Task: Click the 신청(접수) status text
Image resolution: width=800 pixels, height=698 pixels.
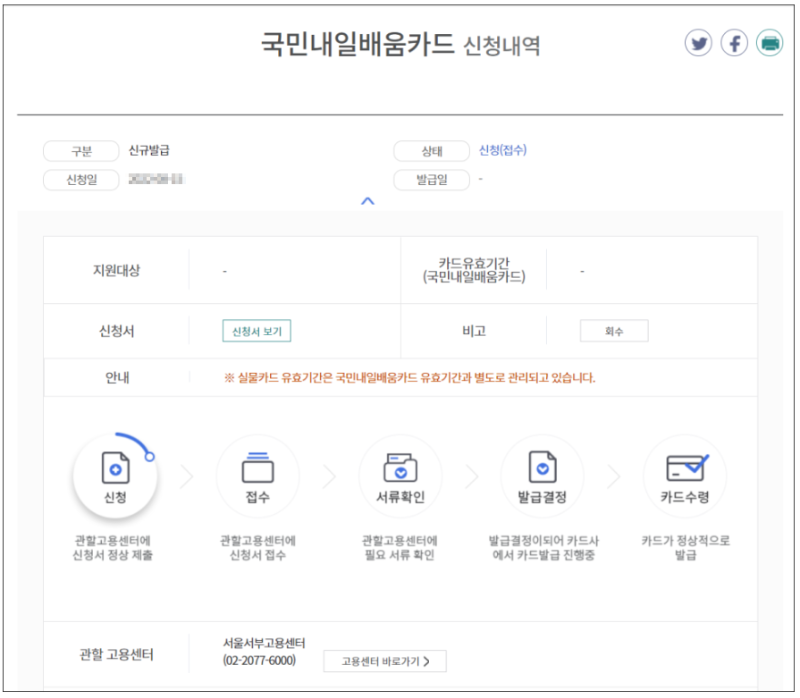Action: 503,151
